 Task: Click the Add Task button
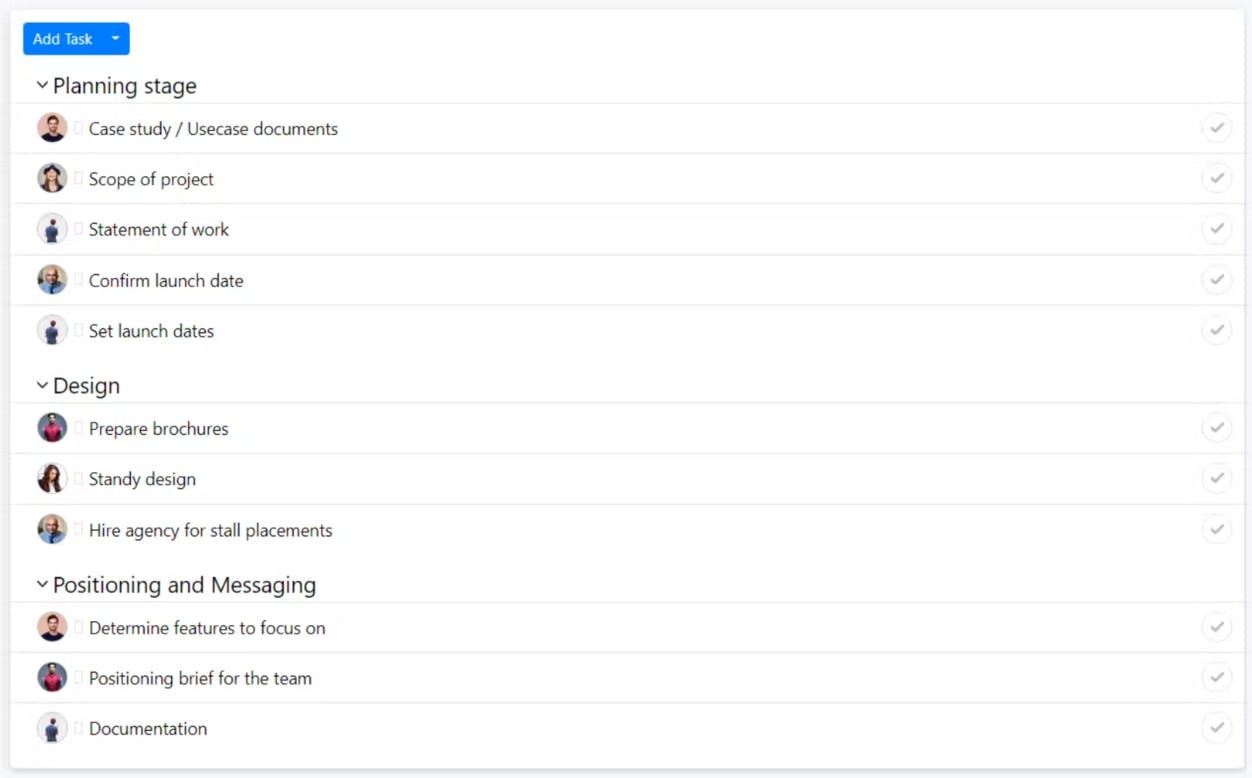coord(62,39)
